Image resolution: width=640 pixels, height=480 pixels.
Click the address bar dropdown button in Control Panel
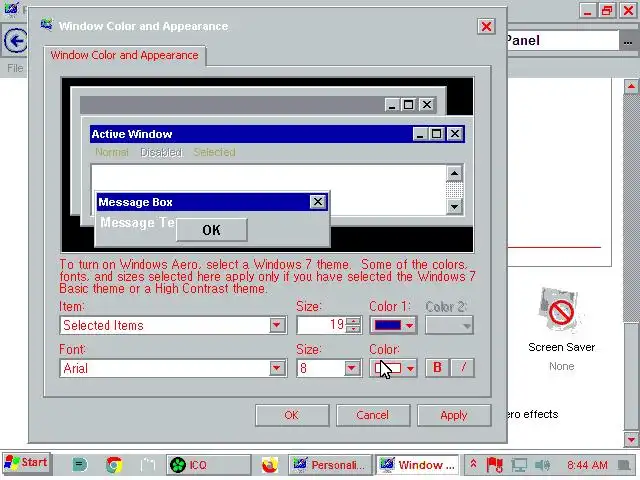[628, 41]
